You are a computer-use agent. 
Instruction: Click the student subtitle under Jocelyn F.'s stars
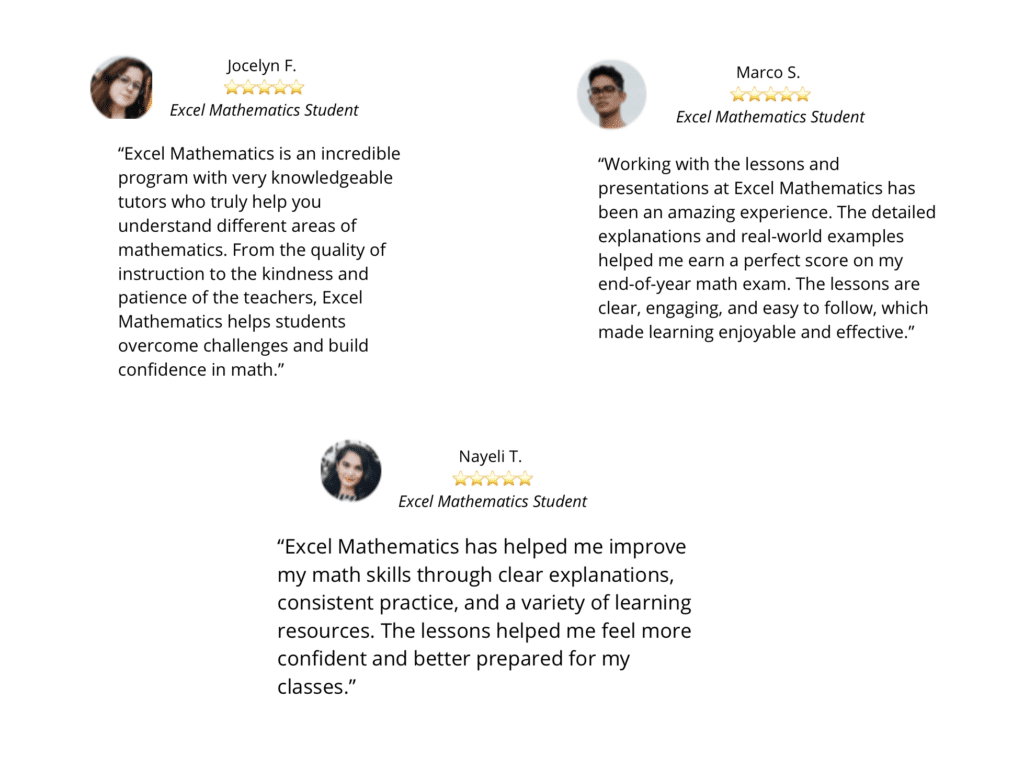pyautogui.click(x=264, y=110)
